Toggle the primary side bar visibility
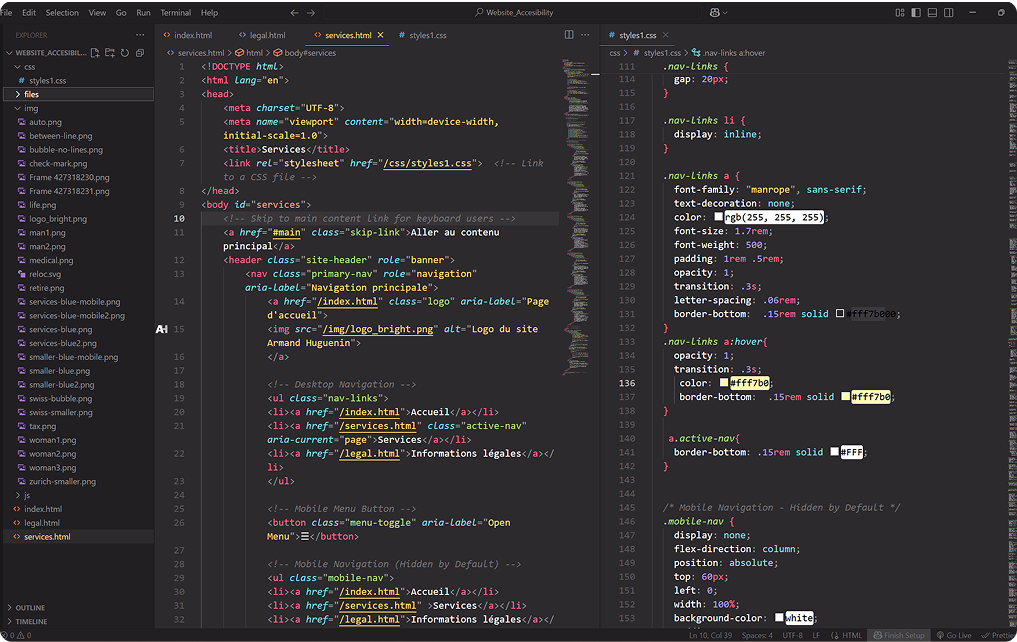Image resolution: width=1017 pixels, height=642 pixels. (916, 13)
